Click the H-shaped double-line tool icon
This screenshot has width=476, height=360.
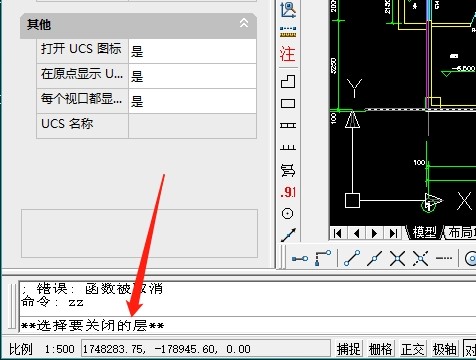[288, 126]
